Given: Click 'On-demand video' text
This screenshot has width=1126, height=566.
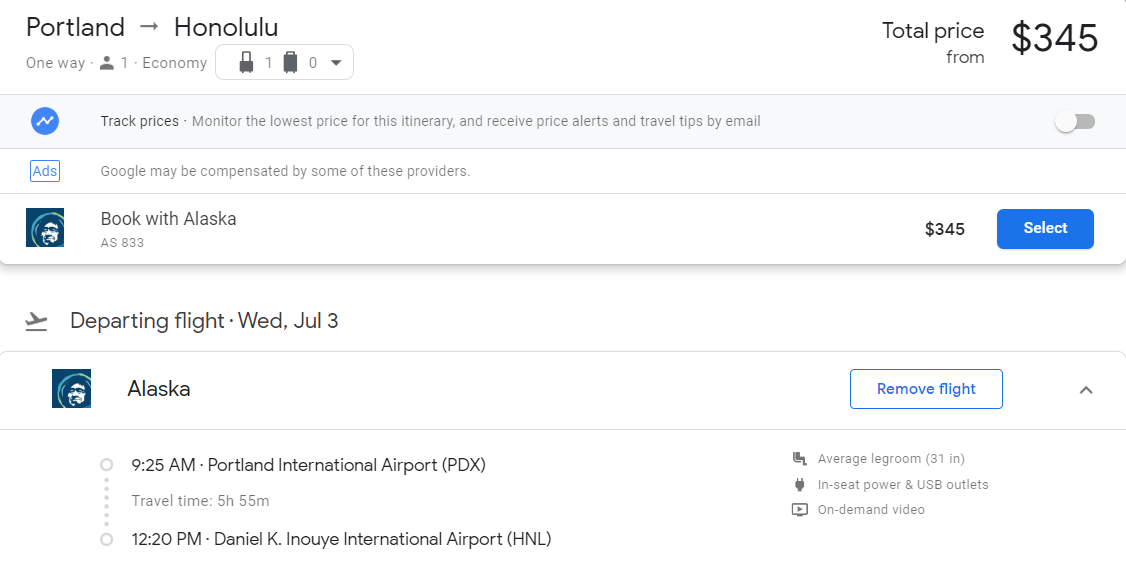Looking at the screenshot, I should tap(871, 509).
